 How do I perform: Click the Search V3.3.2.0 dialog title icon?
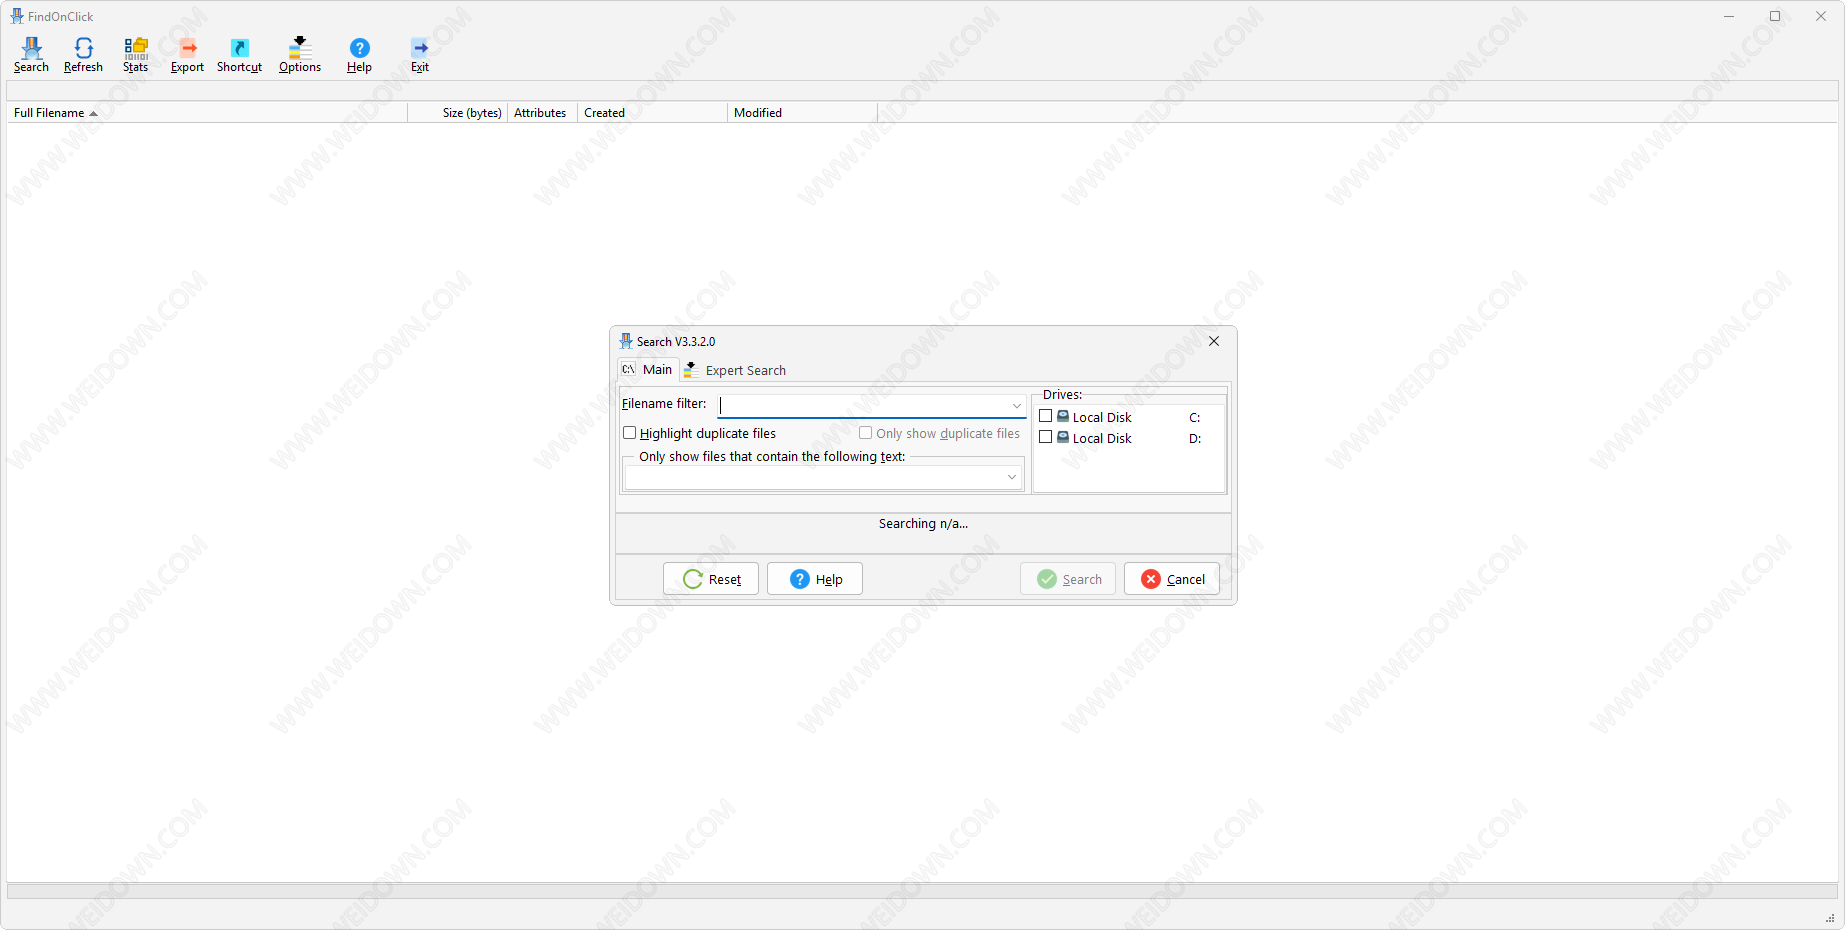coord(626,341)
